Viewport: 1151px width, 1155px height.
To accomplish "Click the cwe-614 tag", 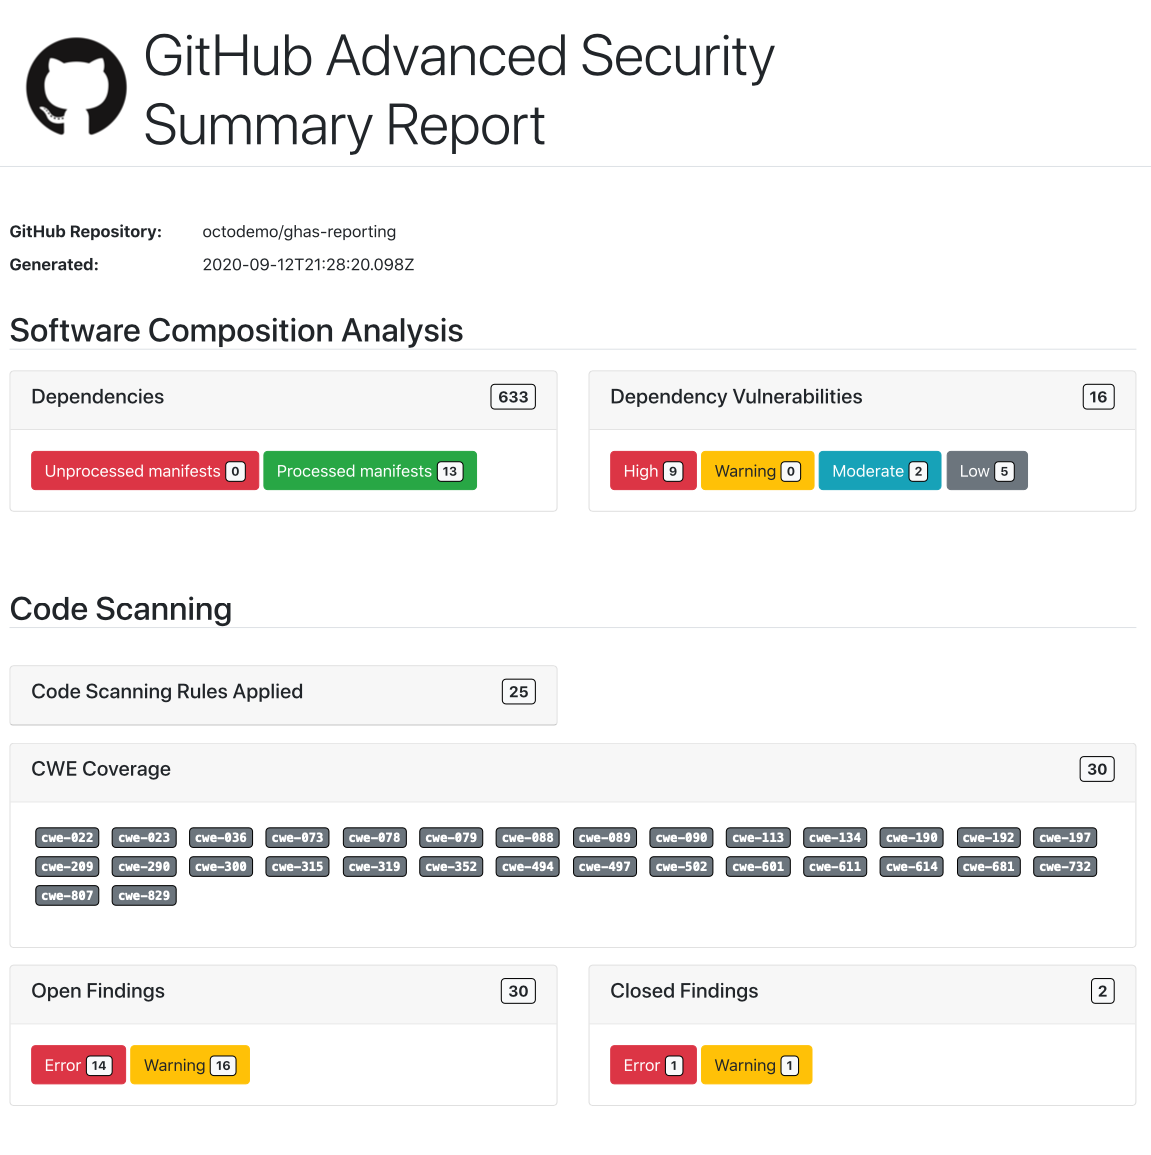I will point(912,866).
